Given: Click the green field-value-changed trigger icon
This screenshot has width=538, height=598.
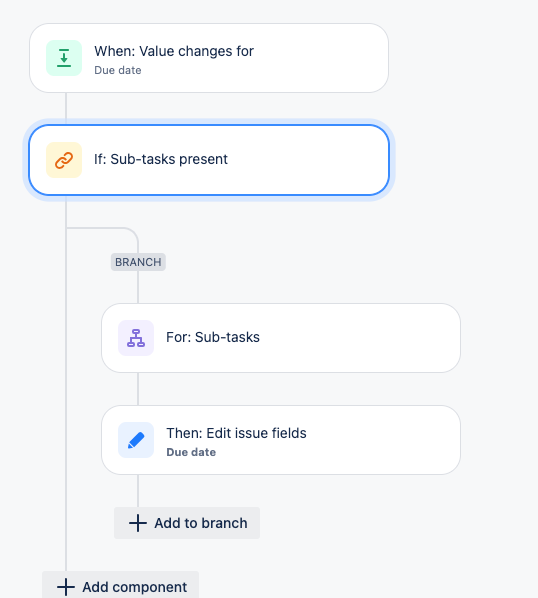Looking at the screenshot, I should tap(64, 58).
